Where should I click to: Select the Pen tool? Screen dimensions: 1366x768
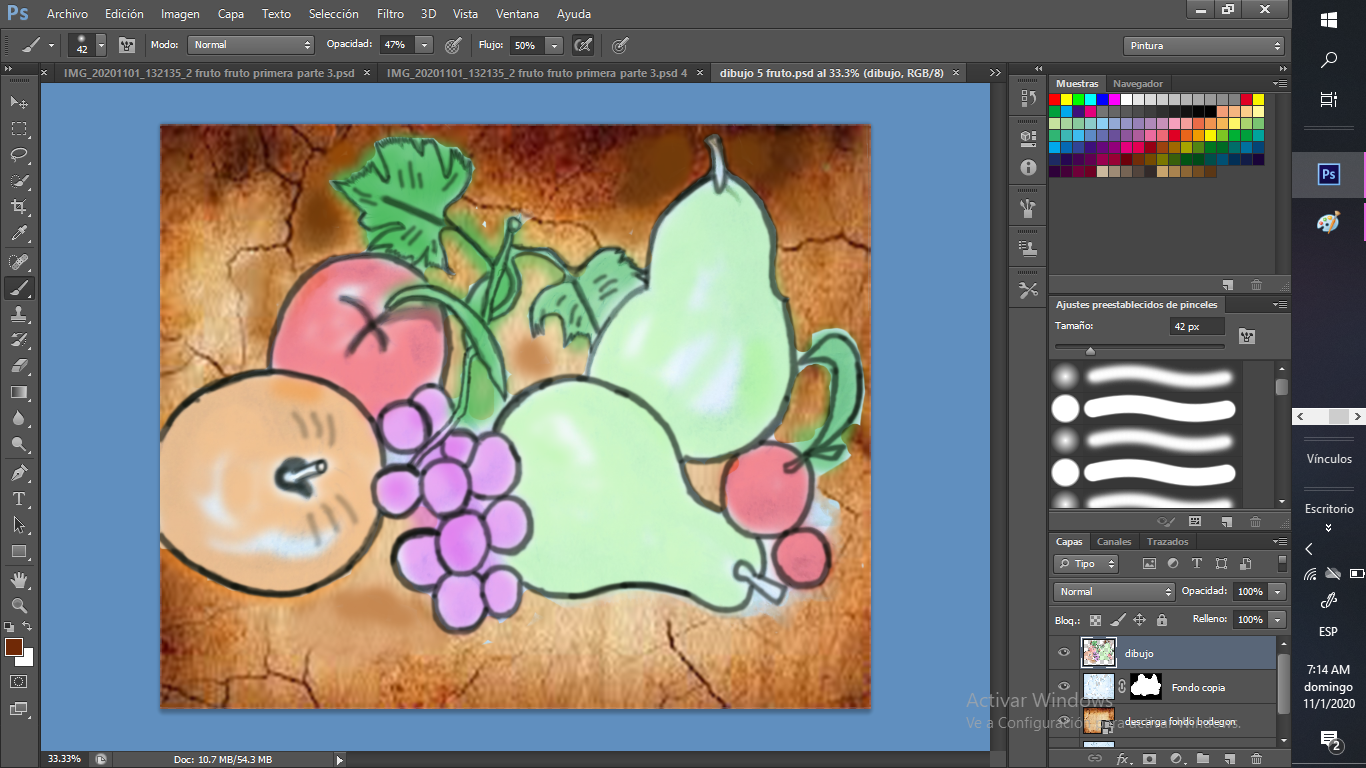click(x=19, y=472)
